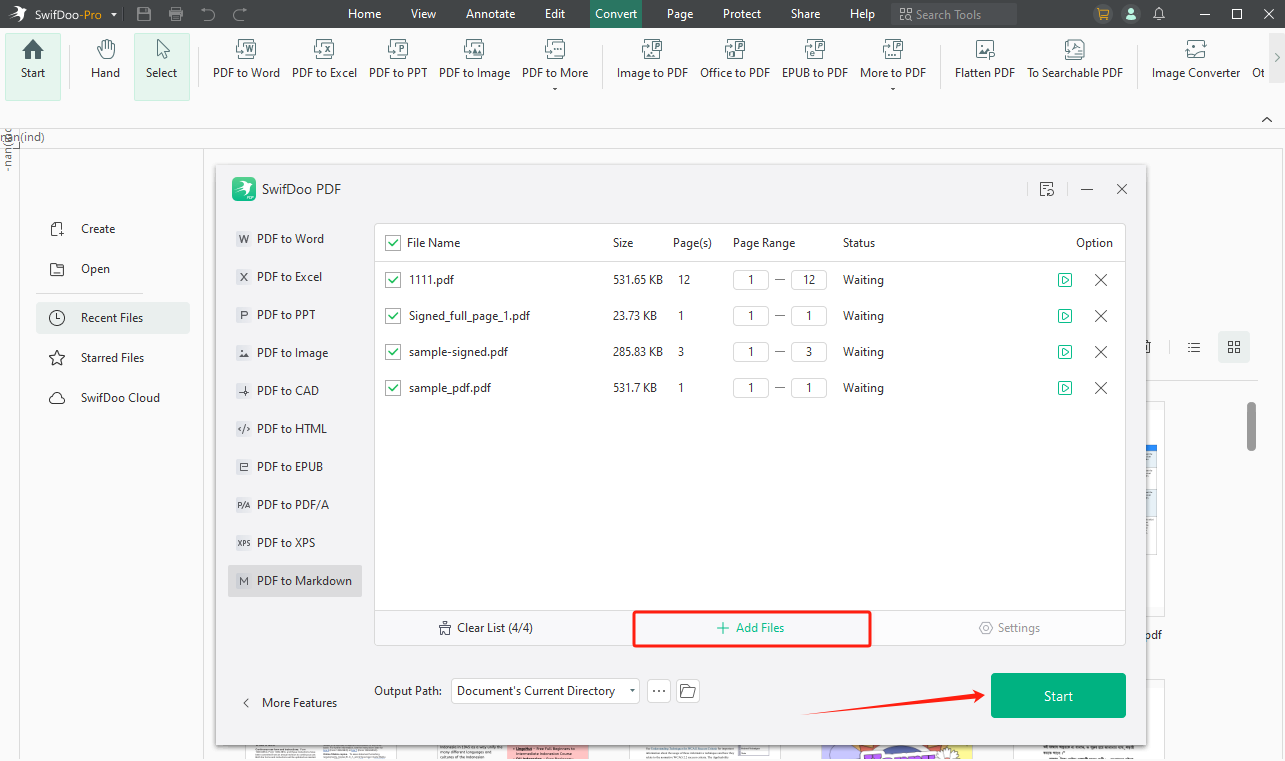Open the Protect ribbon tab
This screenshot has height=761, width=1285.
[742, 14]
